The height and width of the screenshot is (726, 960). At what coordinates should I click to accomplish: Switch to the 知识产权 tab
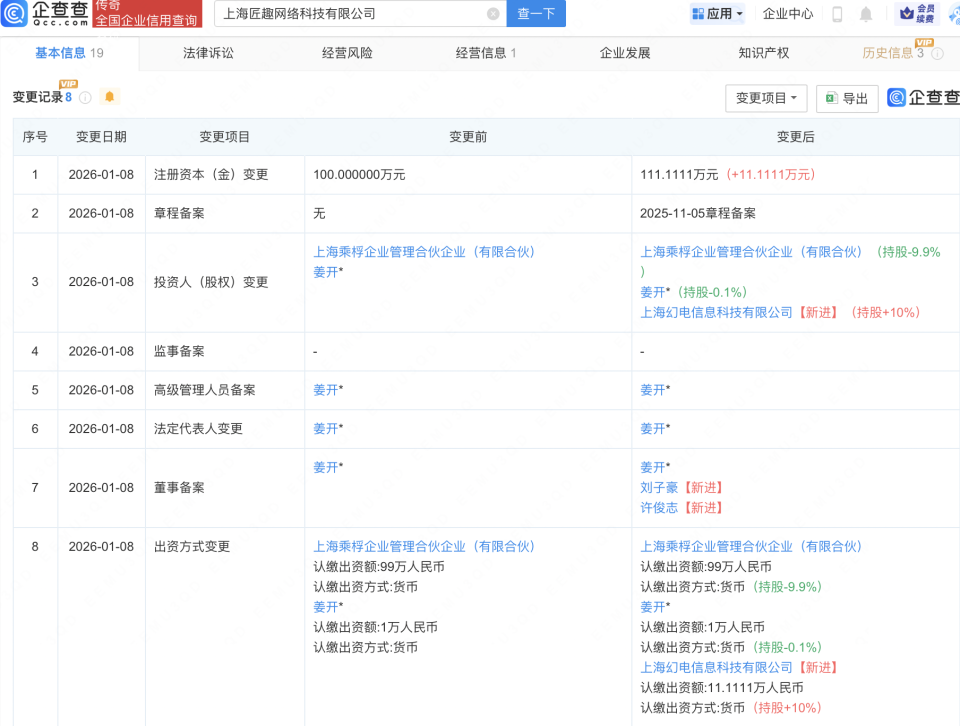click(767, 52)
